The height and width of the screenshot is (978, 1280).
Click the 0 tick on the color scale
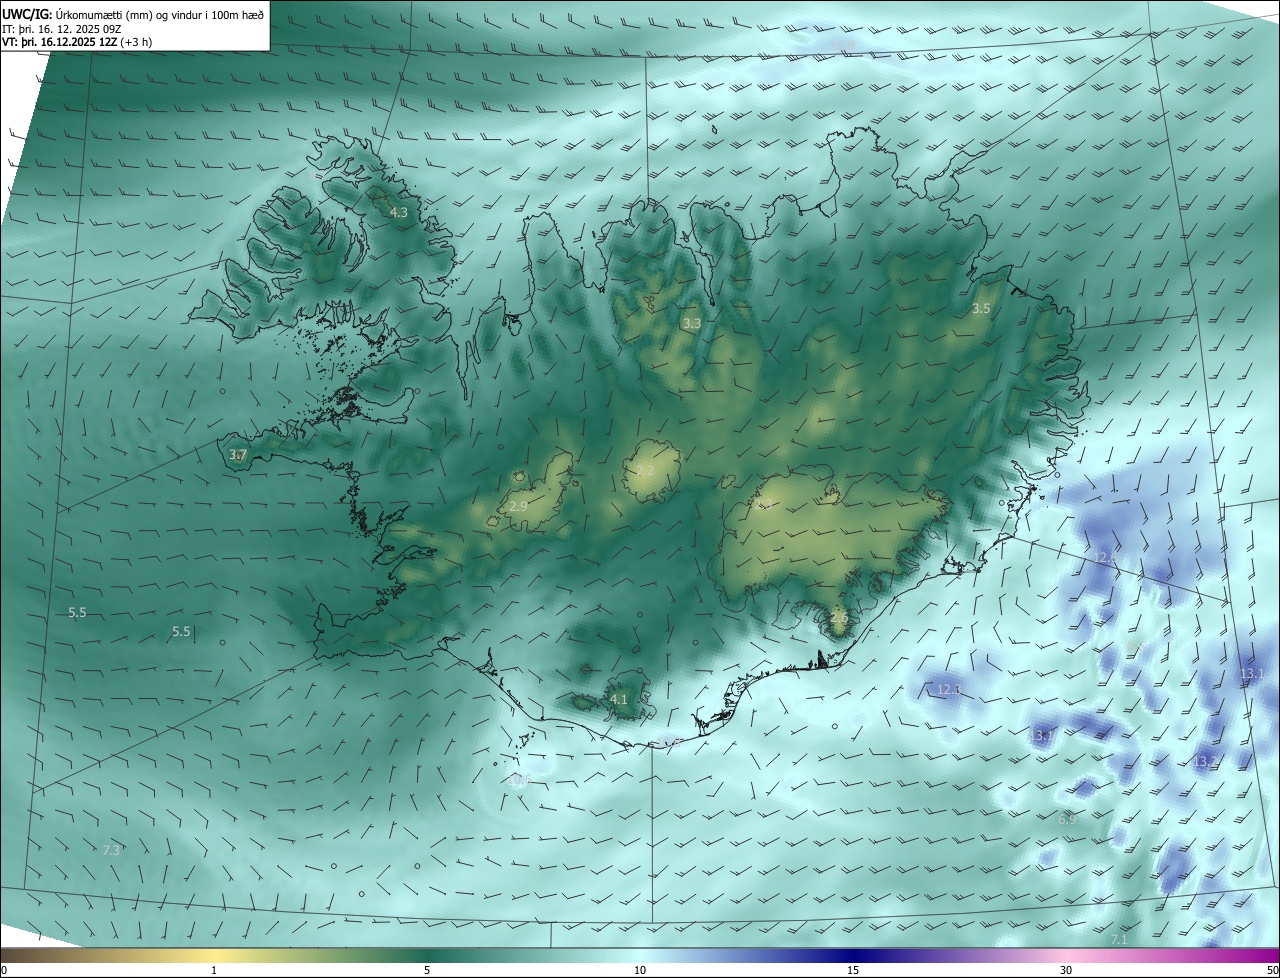pos(4,970)
